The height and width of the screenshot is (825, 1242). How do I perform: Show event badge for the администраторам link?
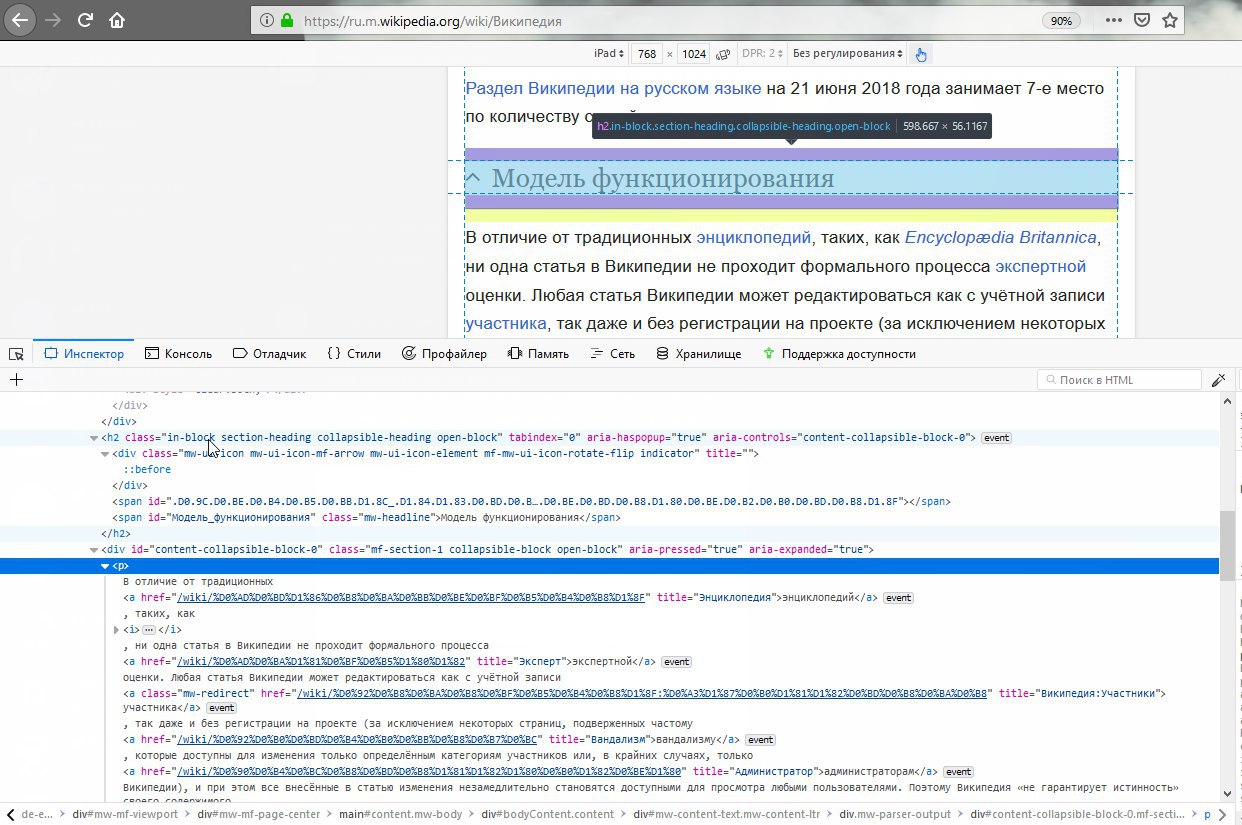pyautogui.click(x=958, y=772)
